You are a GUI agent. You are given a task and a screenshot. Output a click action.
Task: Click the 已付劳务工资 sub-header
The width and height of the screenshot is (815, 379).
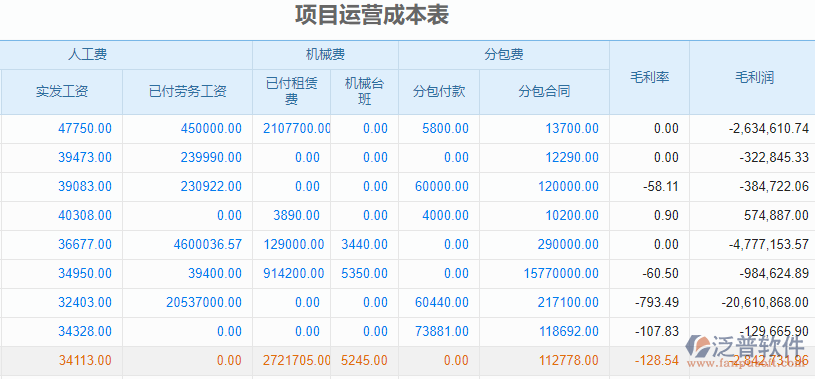click(x=188, y=92)
